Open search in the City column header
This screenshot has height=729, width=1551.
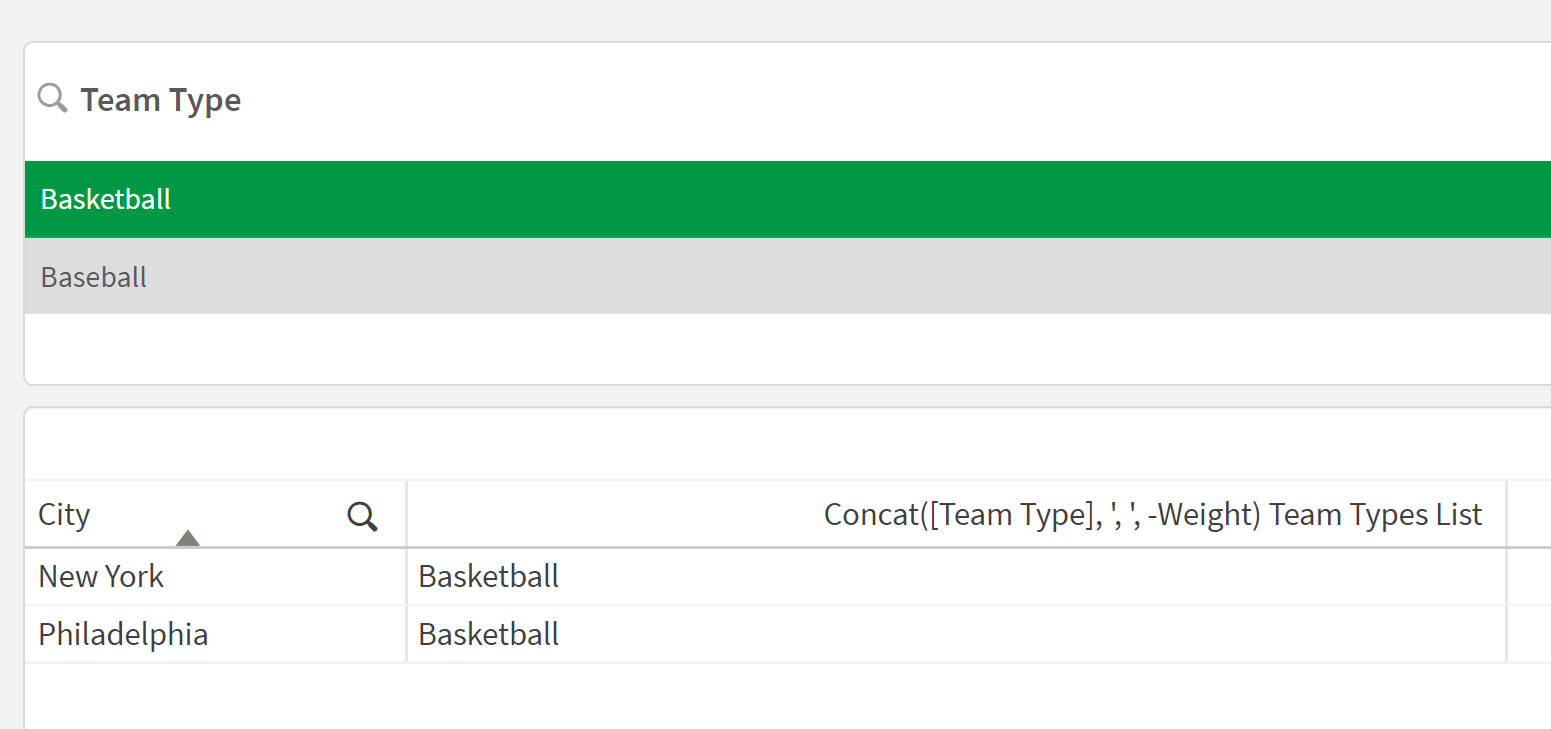tap(362, 516)
